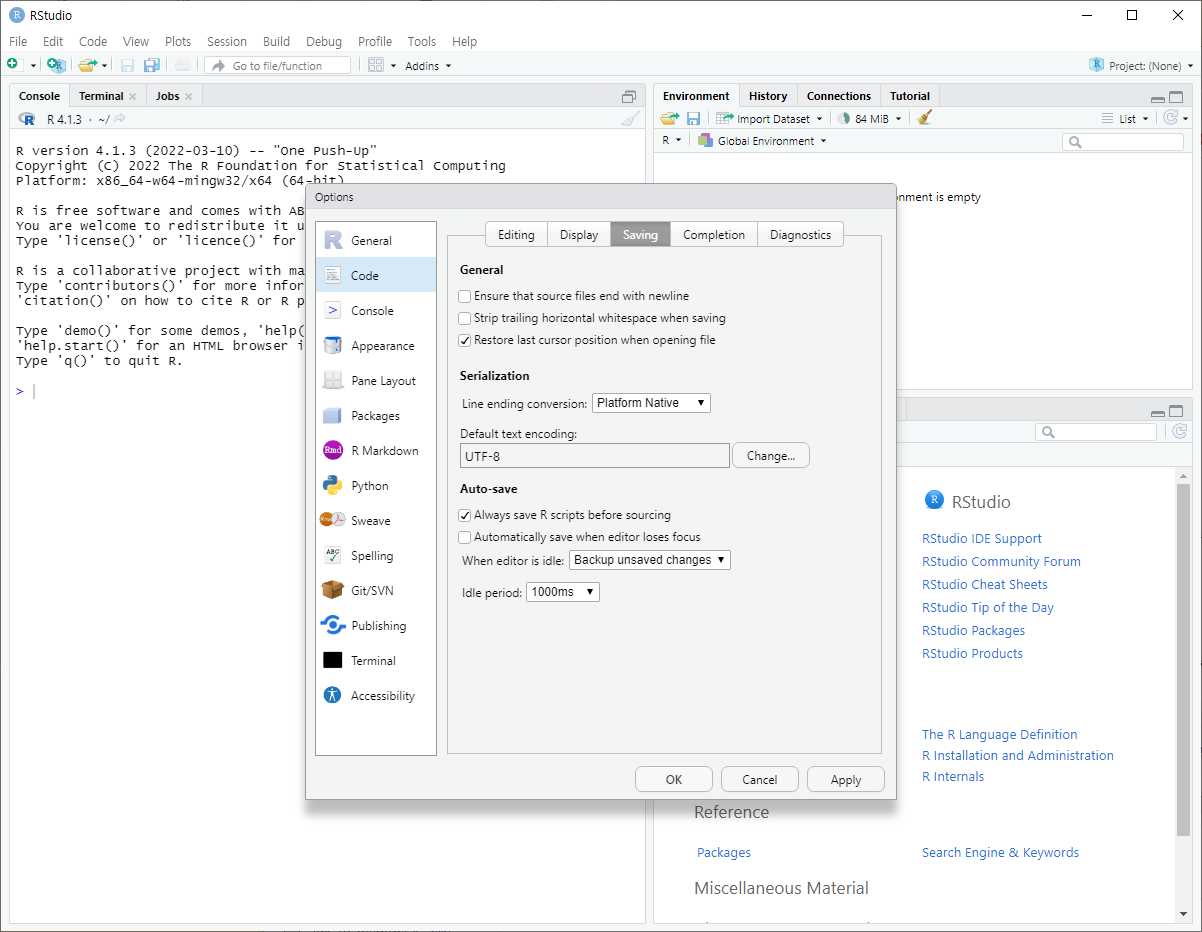This screenshot has width=1202, height=932.
Task: Click the Clear objects broom in Environment pane
Action: click(924, 118)
